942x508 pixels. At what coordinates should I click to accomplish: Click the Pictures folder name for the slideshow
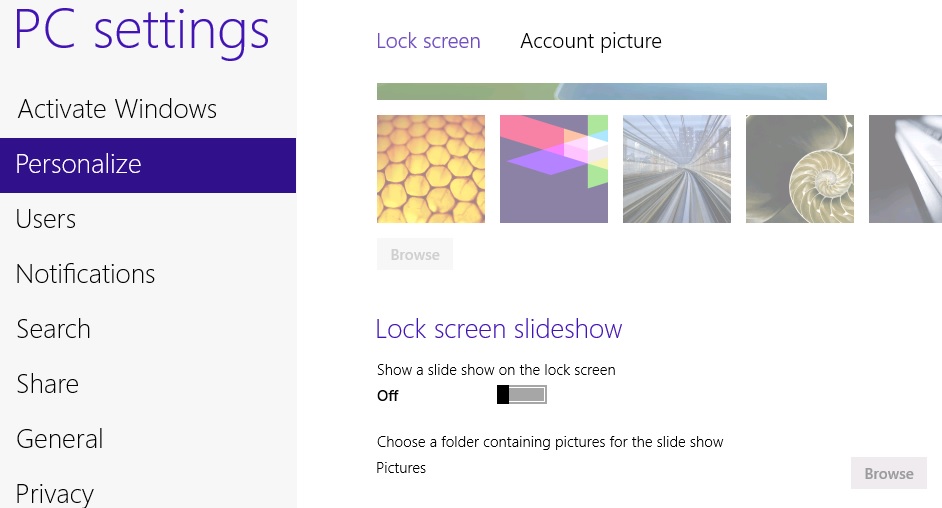click(401, 468)
